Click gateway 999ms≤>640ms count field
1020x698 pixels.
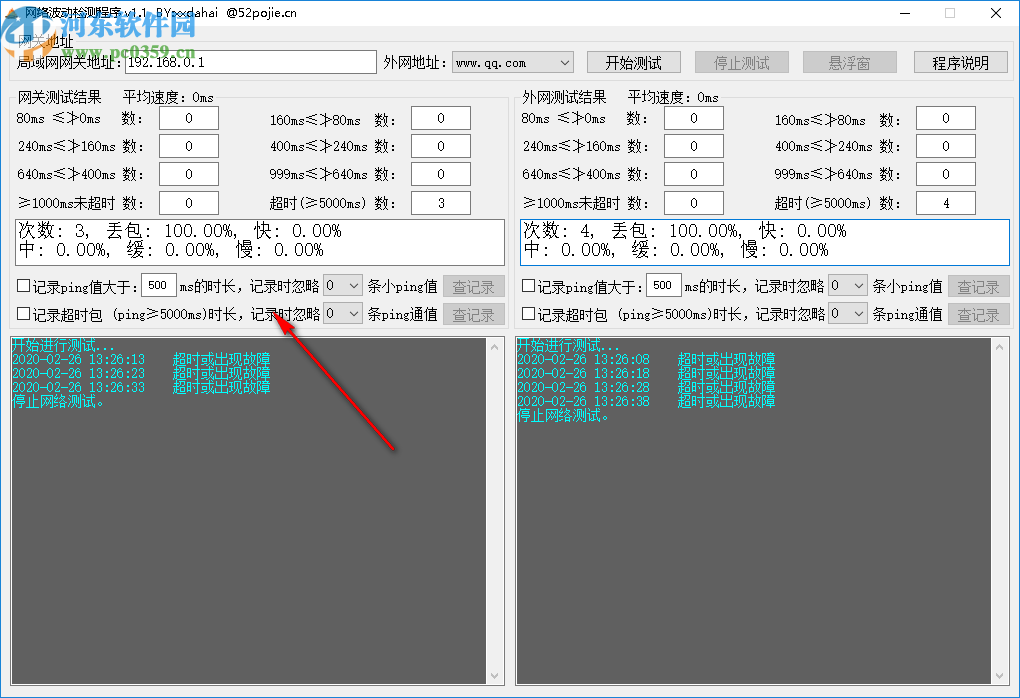pyautogui.click(x=441, y=174)
